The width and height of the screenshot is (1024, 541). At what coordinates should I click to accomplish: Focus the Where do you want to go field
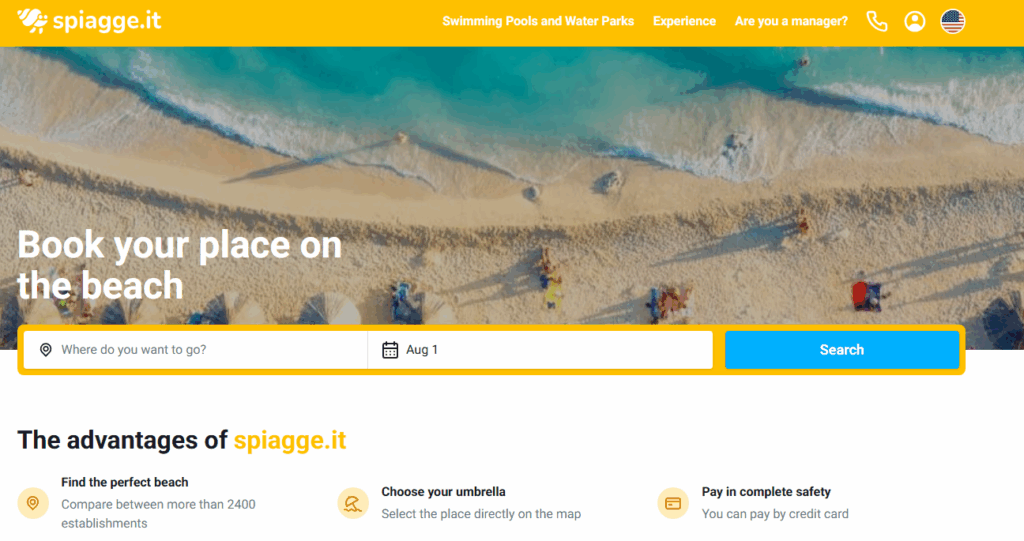[195, 350]
